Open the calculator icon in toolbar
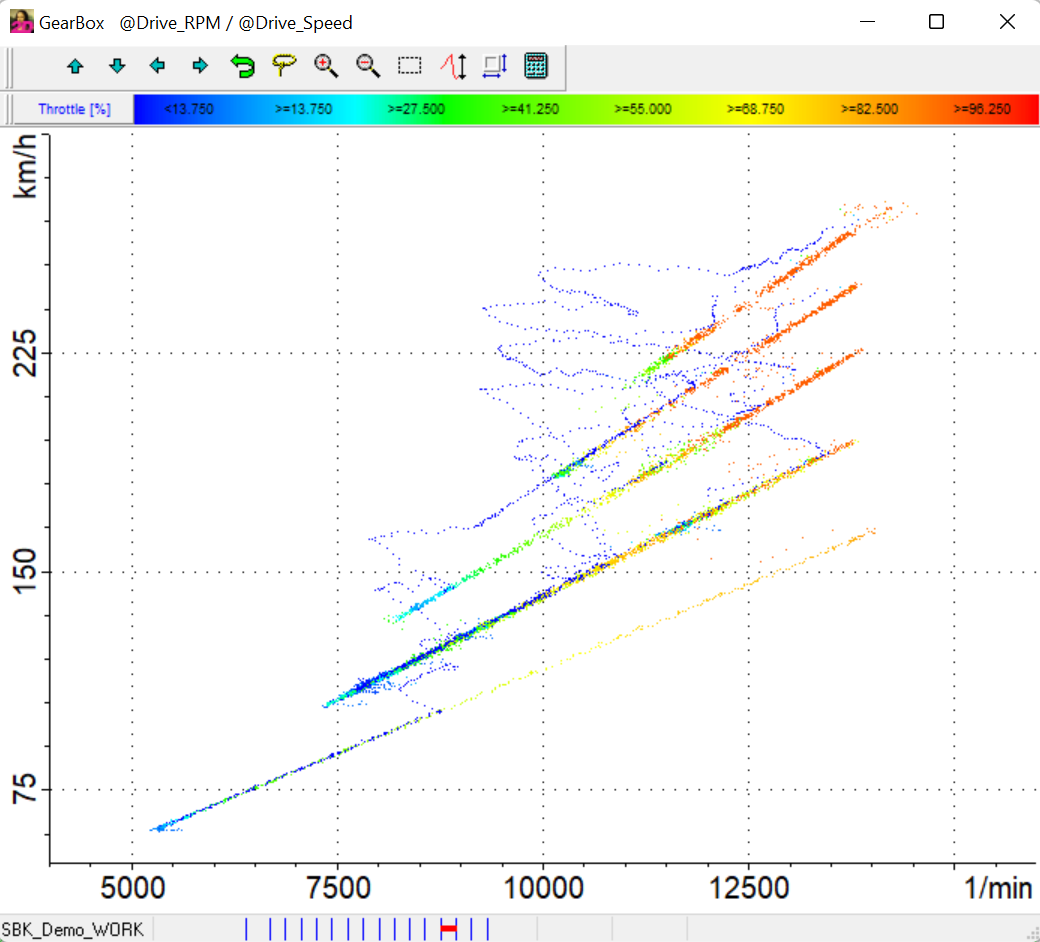This screenshot has width=1040, height=942. coord(536,67)
